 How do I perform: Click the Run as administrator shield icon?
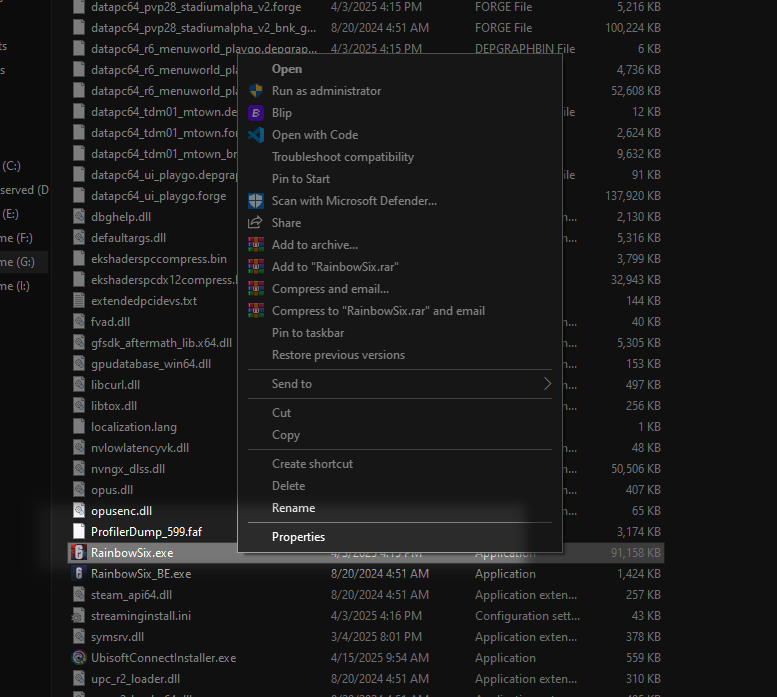click(256, 91)
